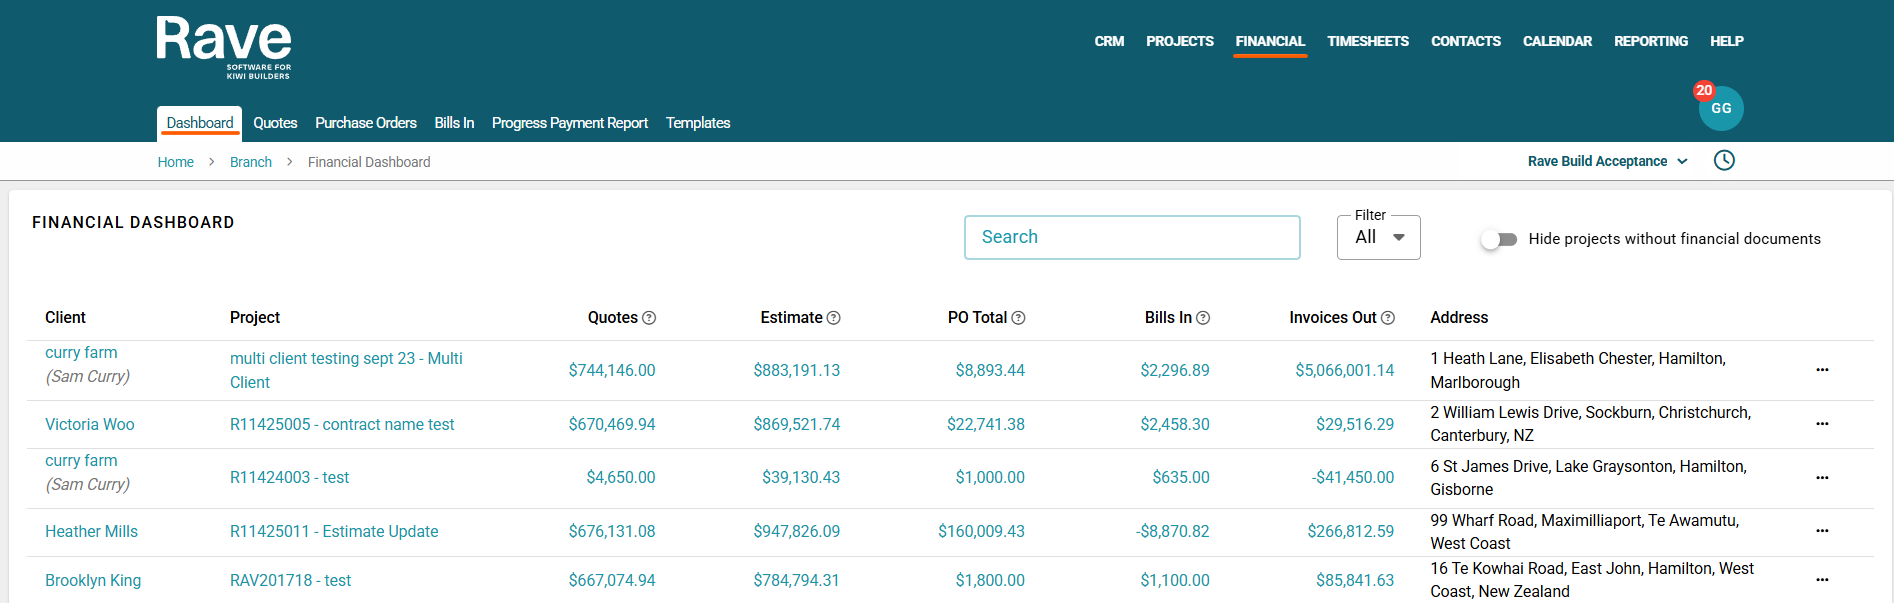This screenshot has width=1894, height=603.
Task: Toggle Hide projects without financial documents
Action: [x=1499, y=239]
